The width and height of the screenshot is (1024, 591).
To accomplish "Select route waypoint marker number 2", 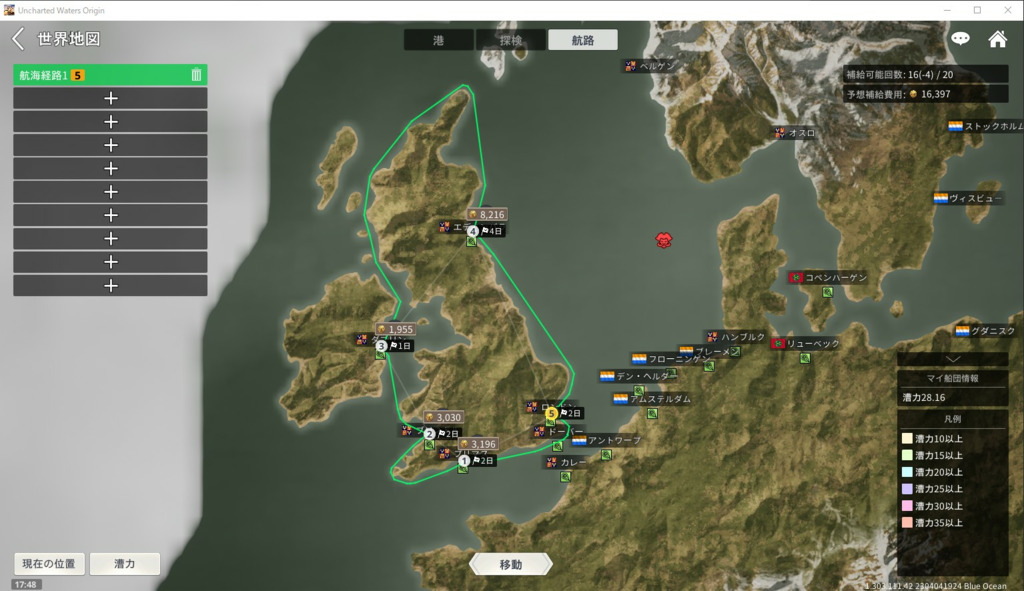I will point(429,434).
